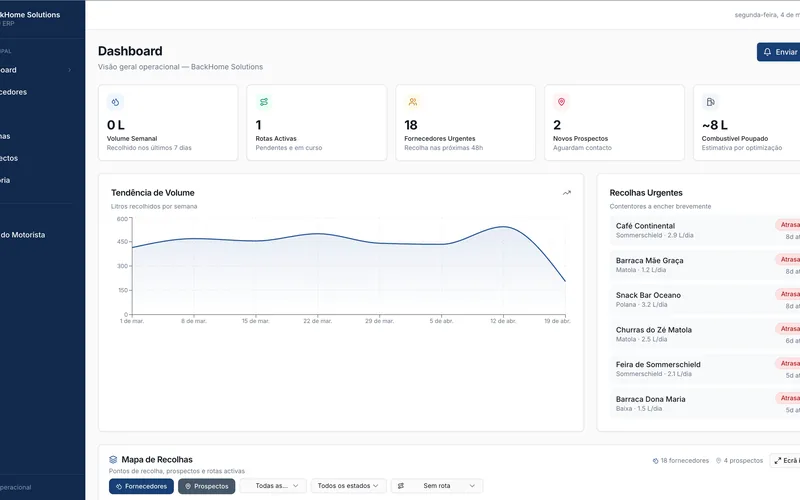Click the Tendência de Volume heading
Screen dimensions: 800x500
click(153, 193)
